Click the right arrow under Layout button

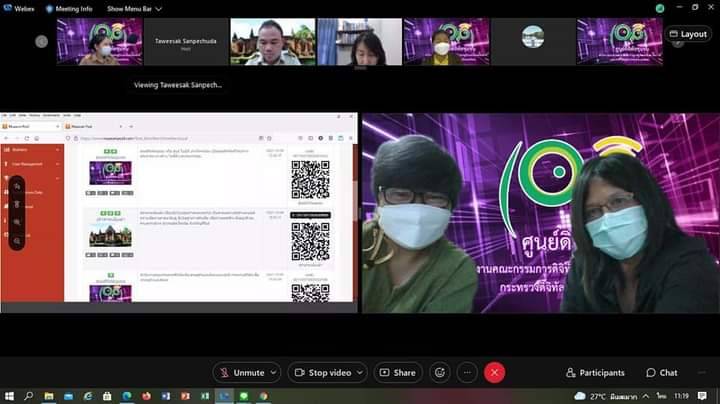678,44
